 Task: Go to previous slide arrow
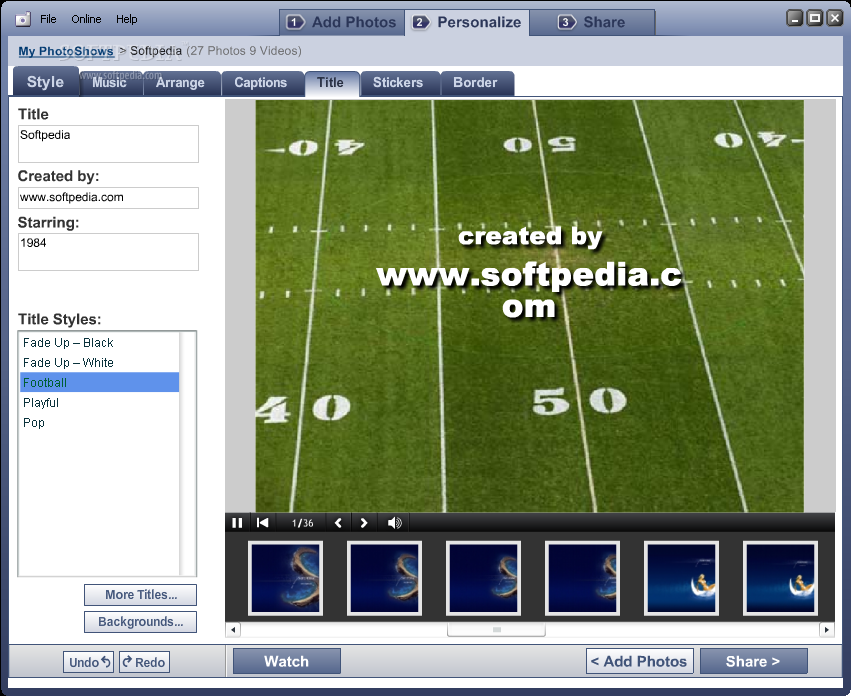339,523
